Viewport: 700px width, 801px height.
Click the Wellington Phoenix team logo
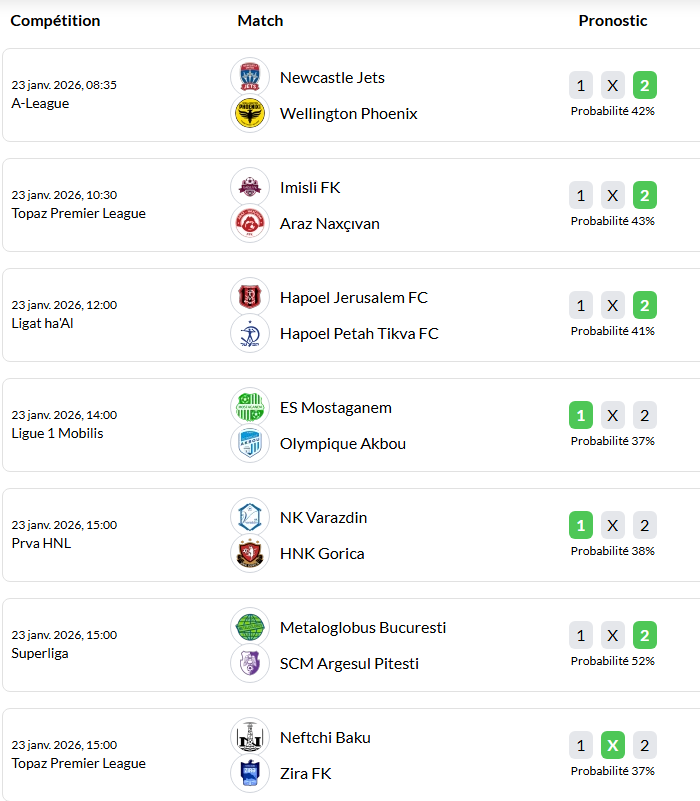click(x=250, y=114)
